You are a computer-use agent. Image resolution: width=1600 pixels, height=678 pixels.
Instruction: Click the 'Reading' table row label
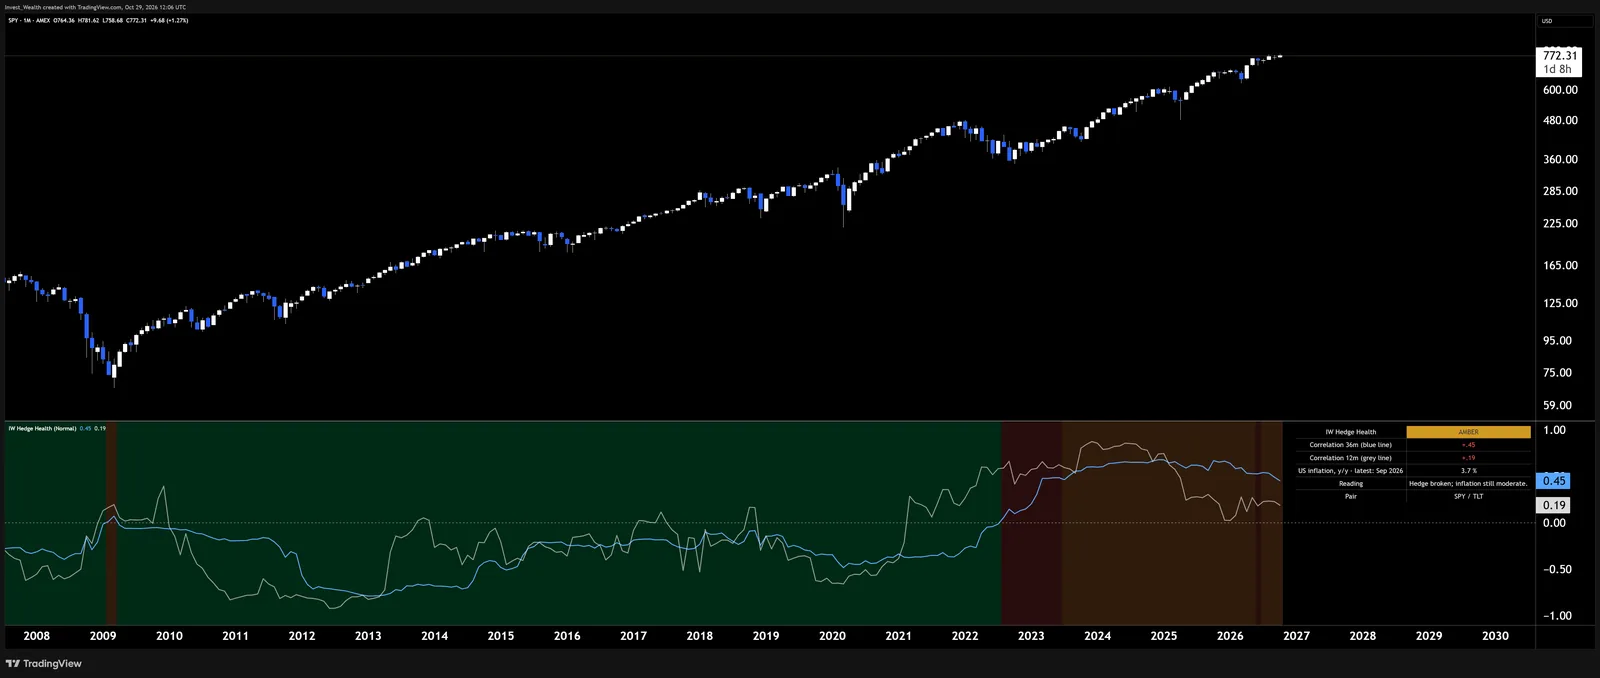pos(1350,484)
